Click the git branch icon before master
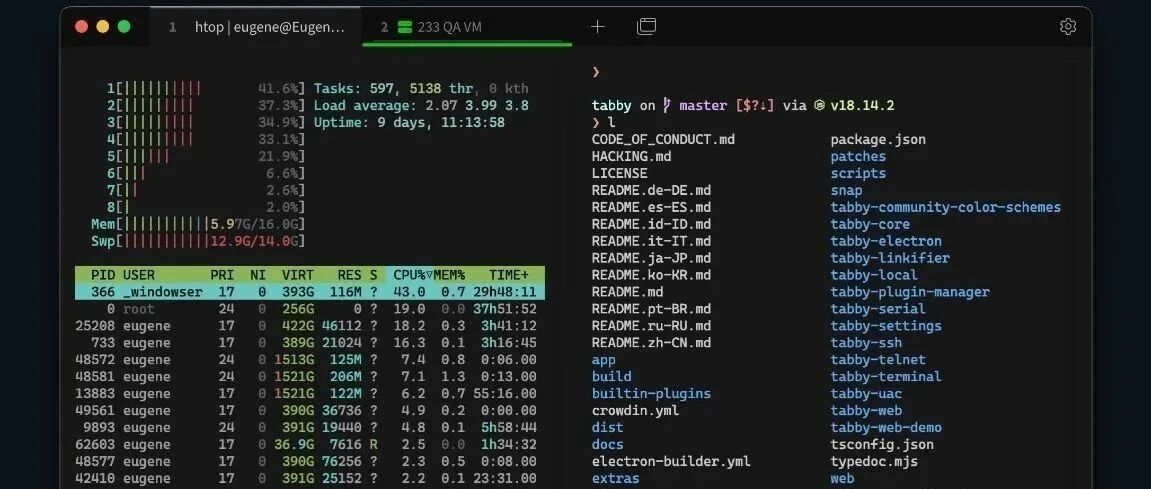The width and height of the screenshot is (1151, 489). [667, 106]
